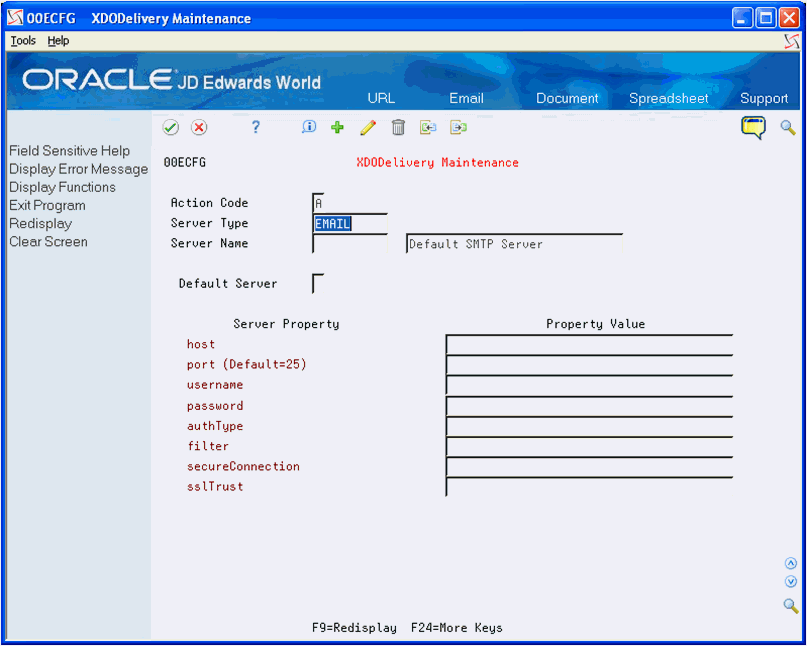Click the Property Value column header
807x646 pixels.
tap(595, 324)
